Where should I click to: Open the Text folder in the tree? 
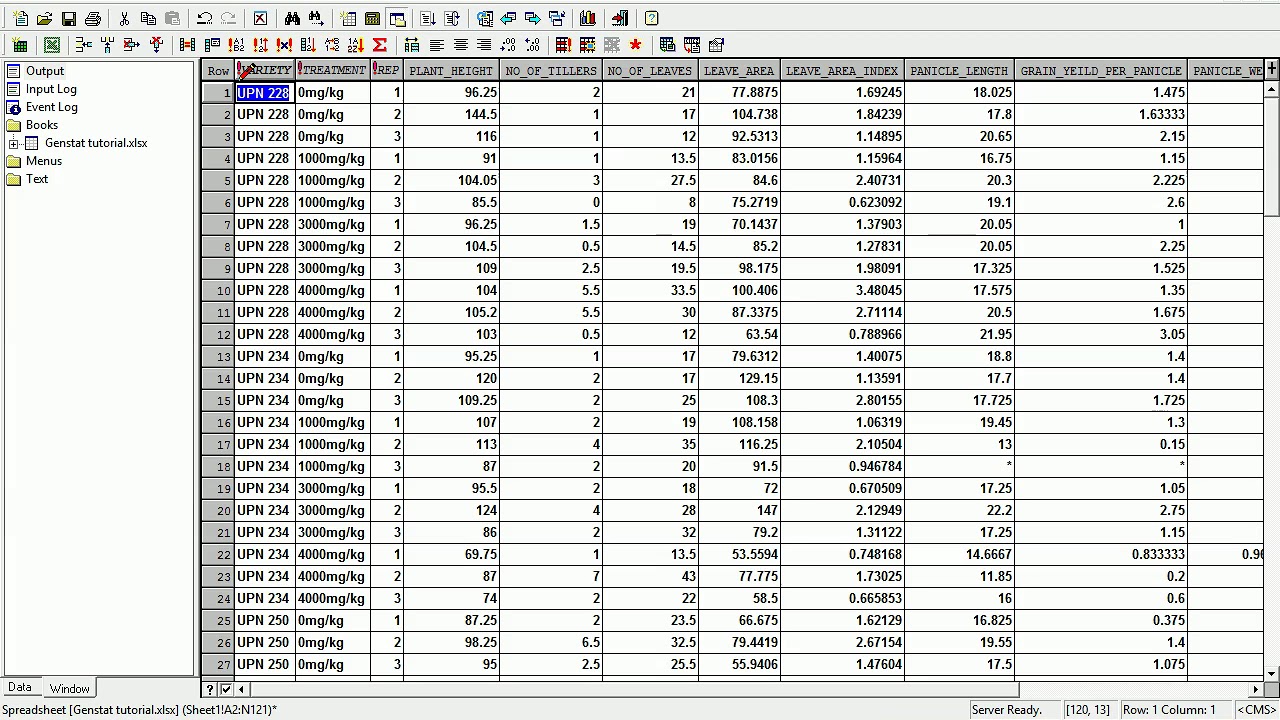point(37,179)
